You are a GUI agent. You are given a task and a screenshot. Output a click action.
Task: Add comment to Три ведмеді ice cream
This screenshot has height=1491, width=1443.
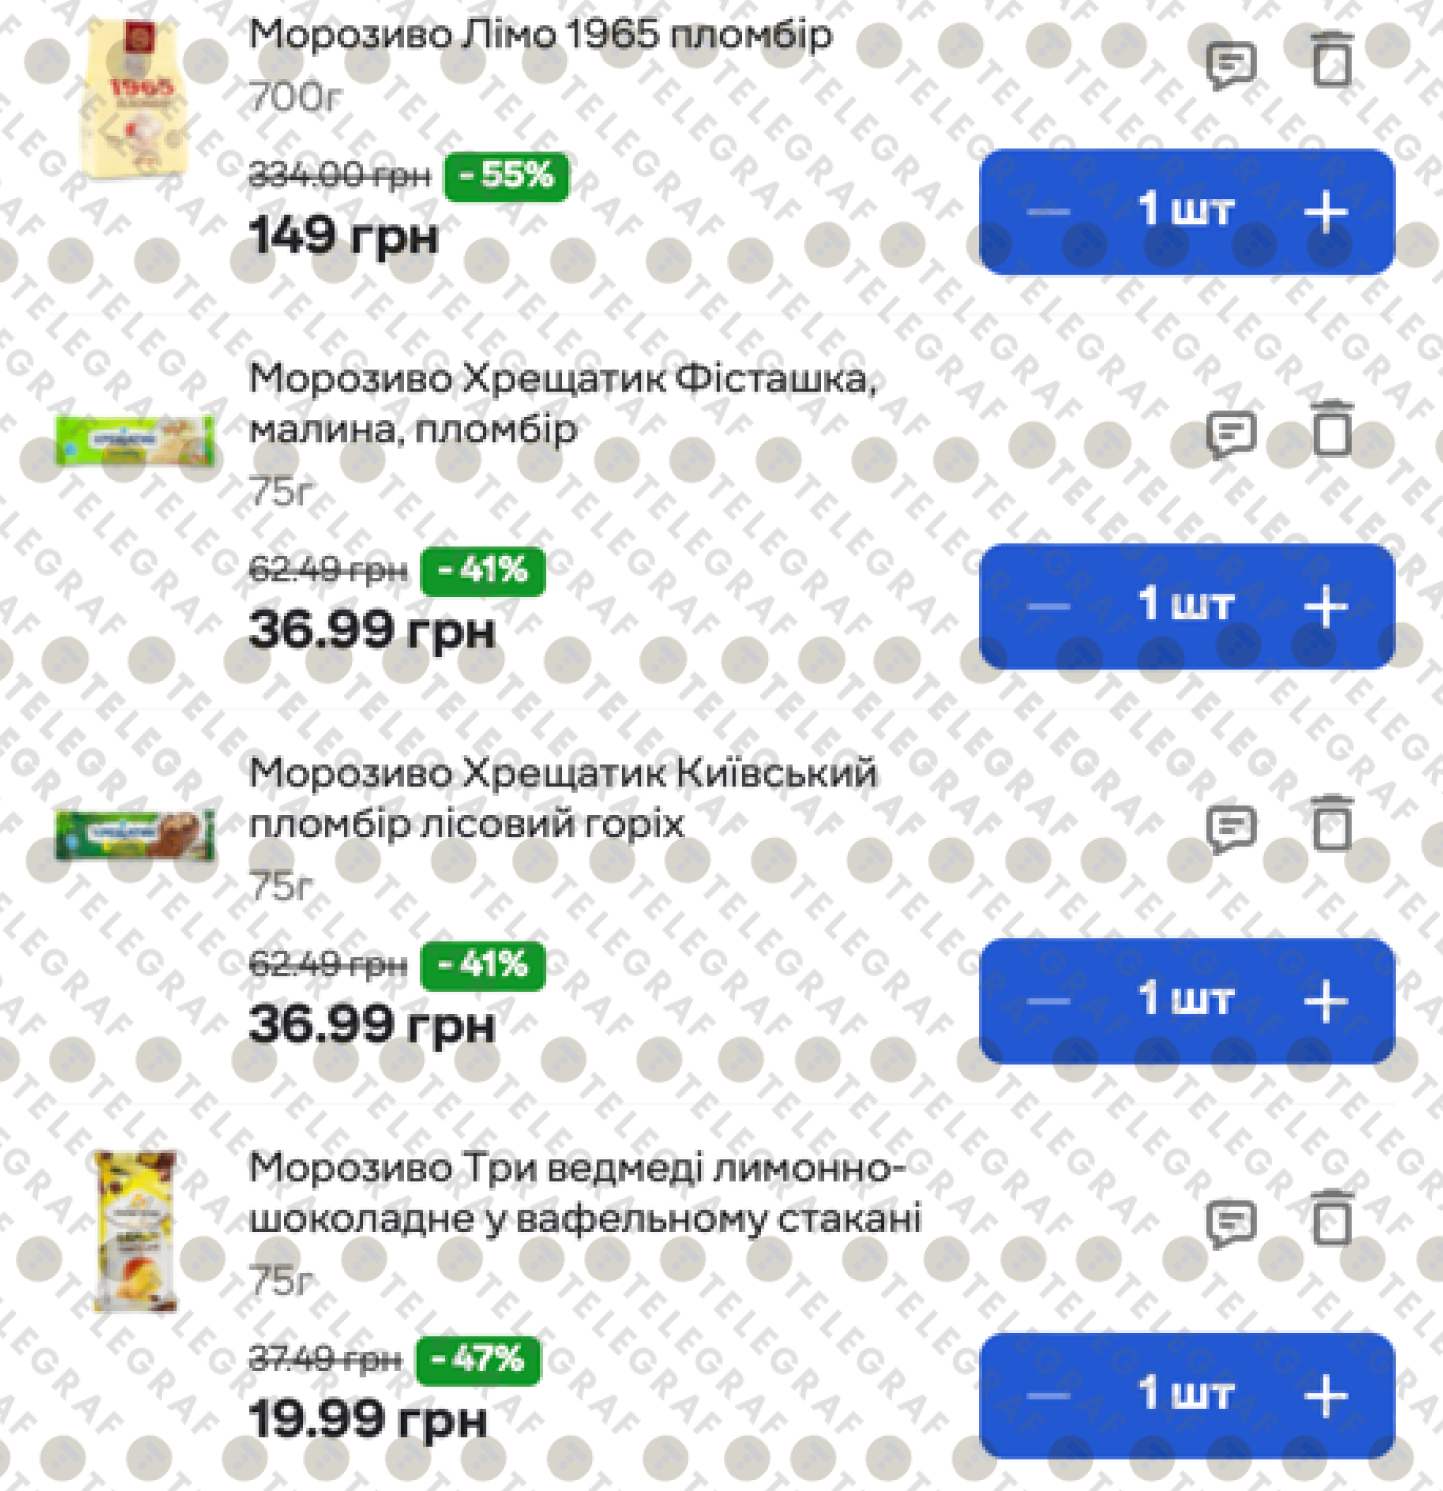pyautogui.click(x=1230, y=1222)
